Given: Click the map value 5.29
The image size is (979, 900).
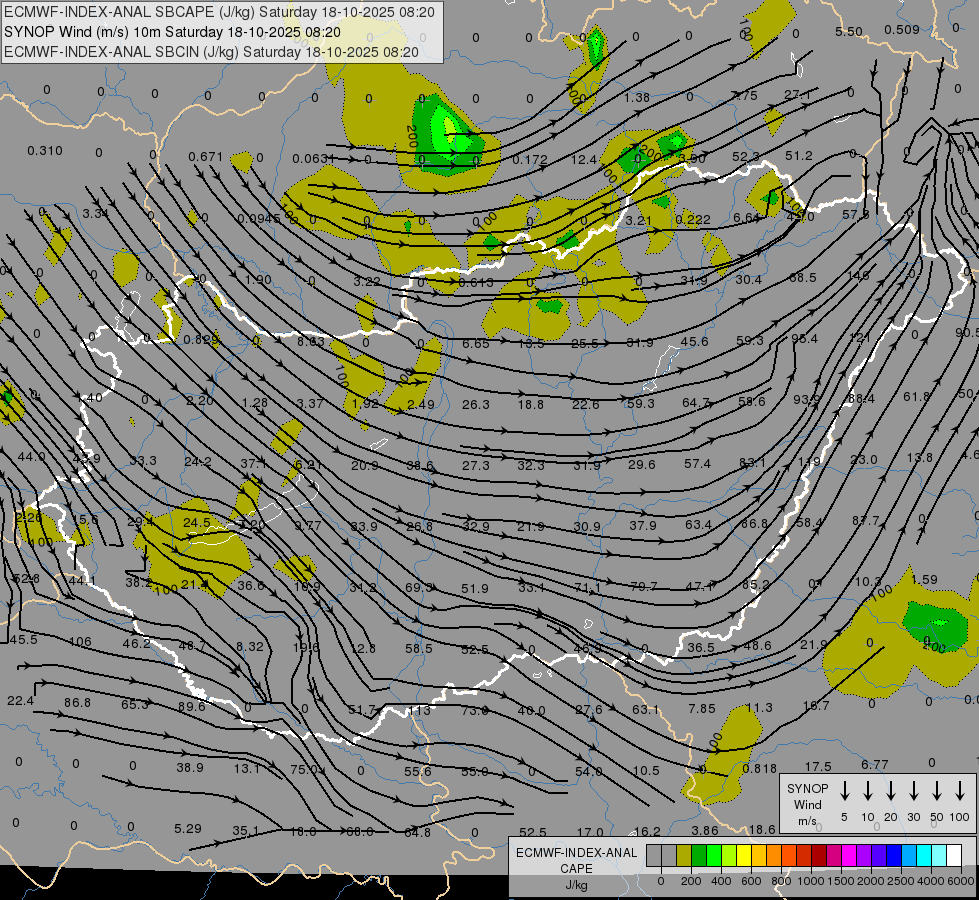Looking at the screenshot, I should click(188, 829).
